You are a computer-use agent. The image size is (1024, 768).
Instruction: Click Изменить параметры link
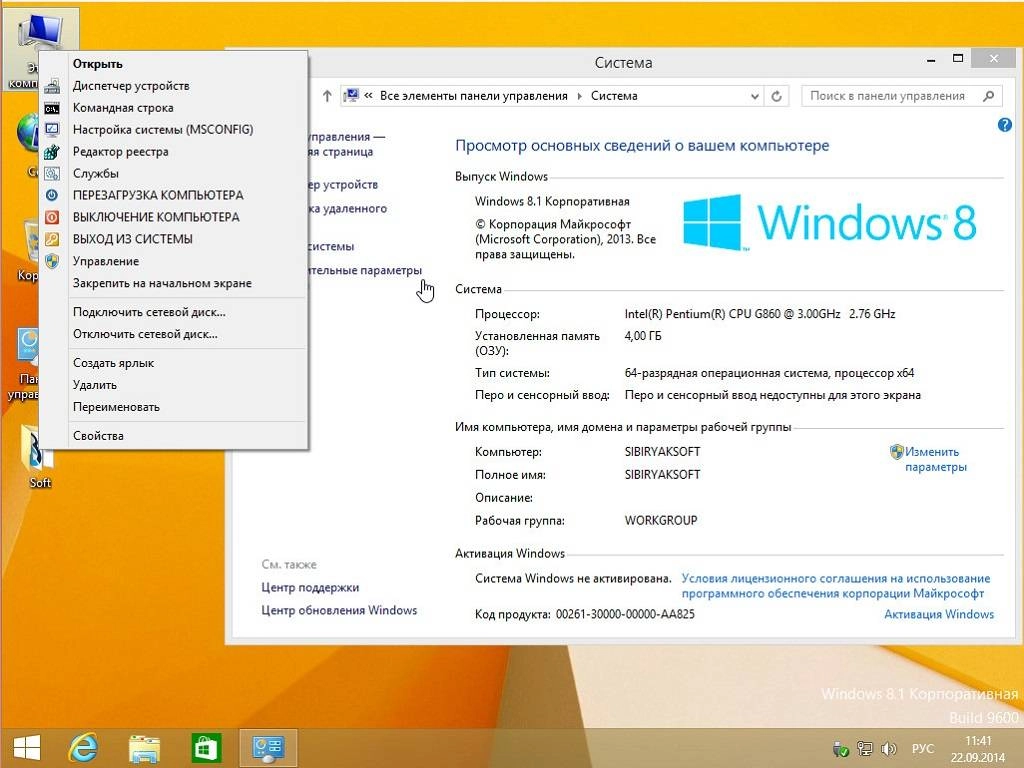coord(935,459)
